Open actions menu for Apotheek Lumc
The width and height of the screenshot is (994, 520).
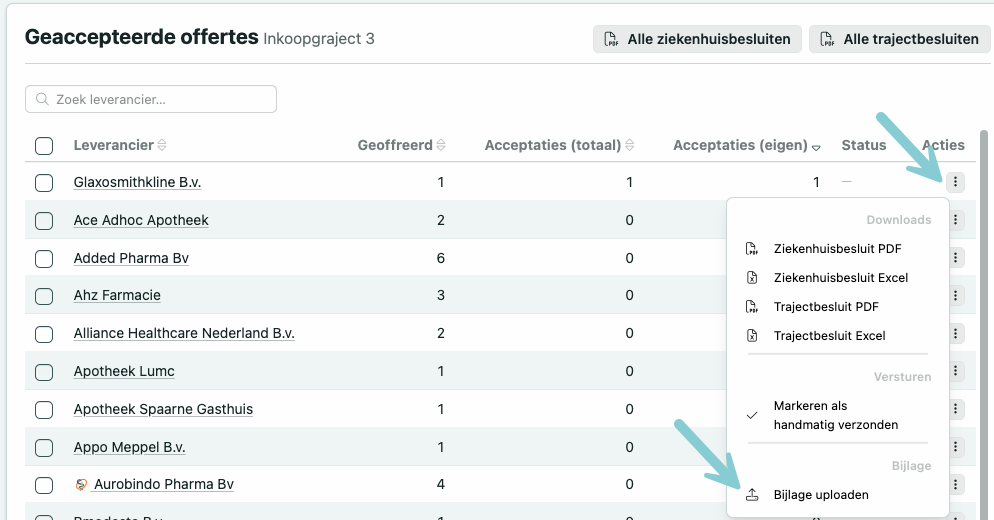tap(955, 371)
